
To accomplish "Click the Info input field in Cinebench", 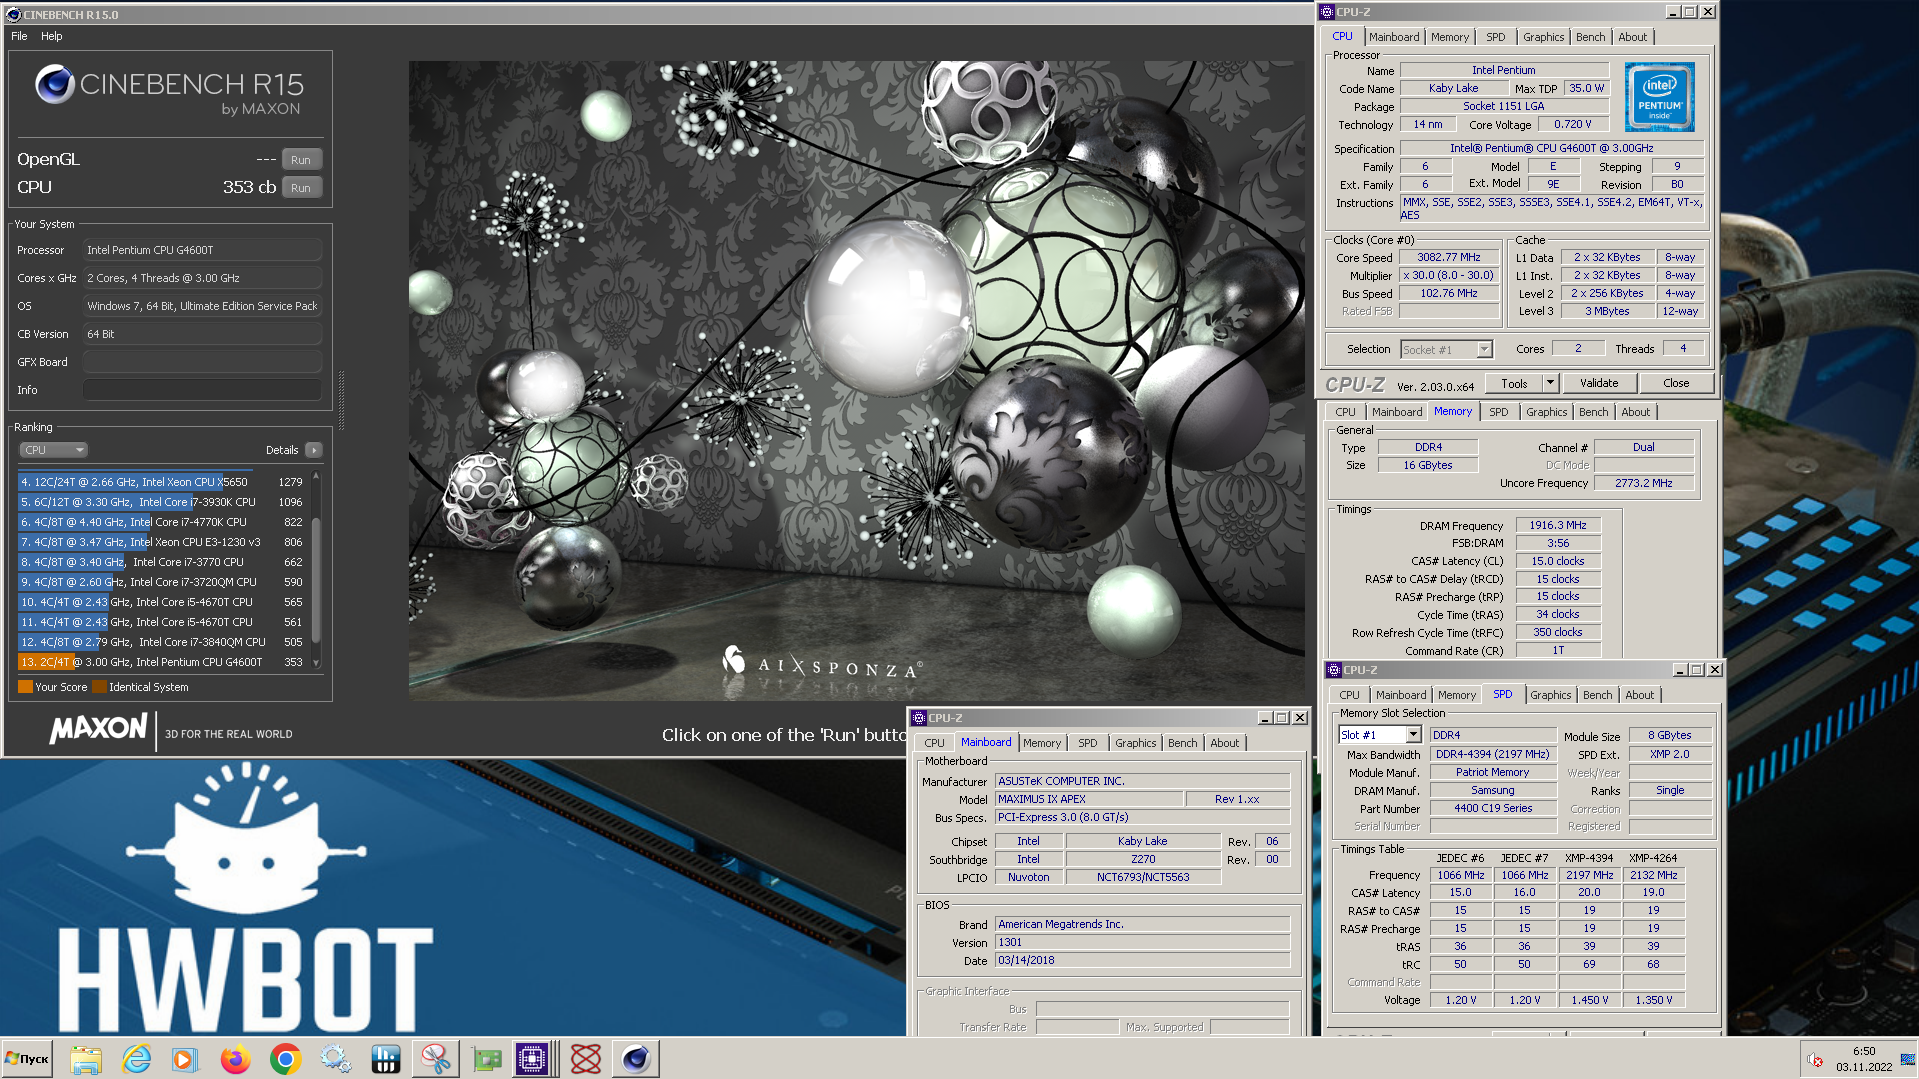I will 202,390.
